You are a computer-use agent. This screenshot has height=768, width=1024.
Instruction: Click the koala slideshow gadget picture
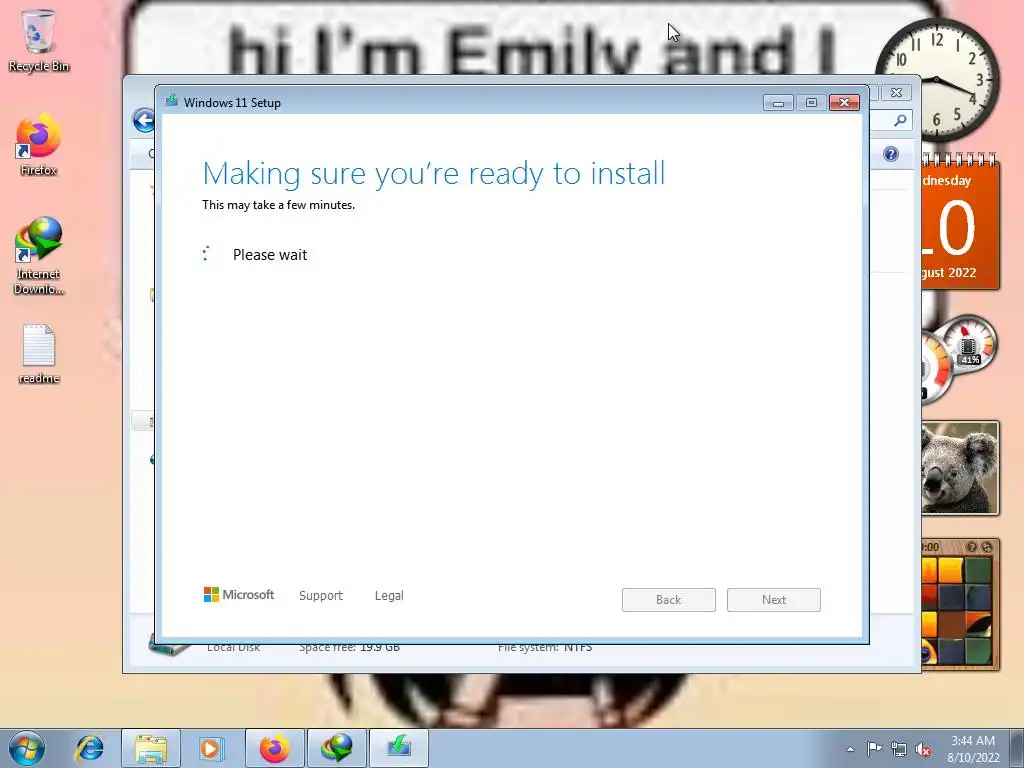tap(960, 468)
